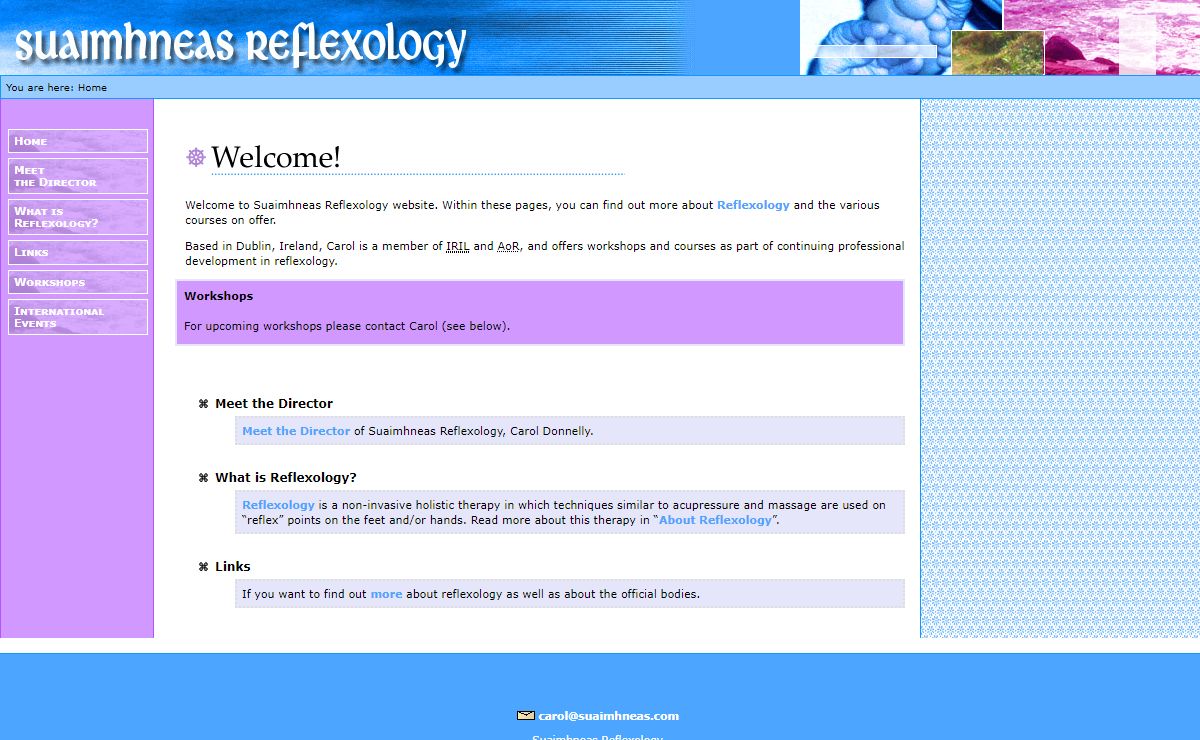Click the AoR abbreviation
1200x740 pixels.
pyautogui.click(x=508, y=246)
